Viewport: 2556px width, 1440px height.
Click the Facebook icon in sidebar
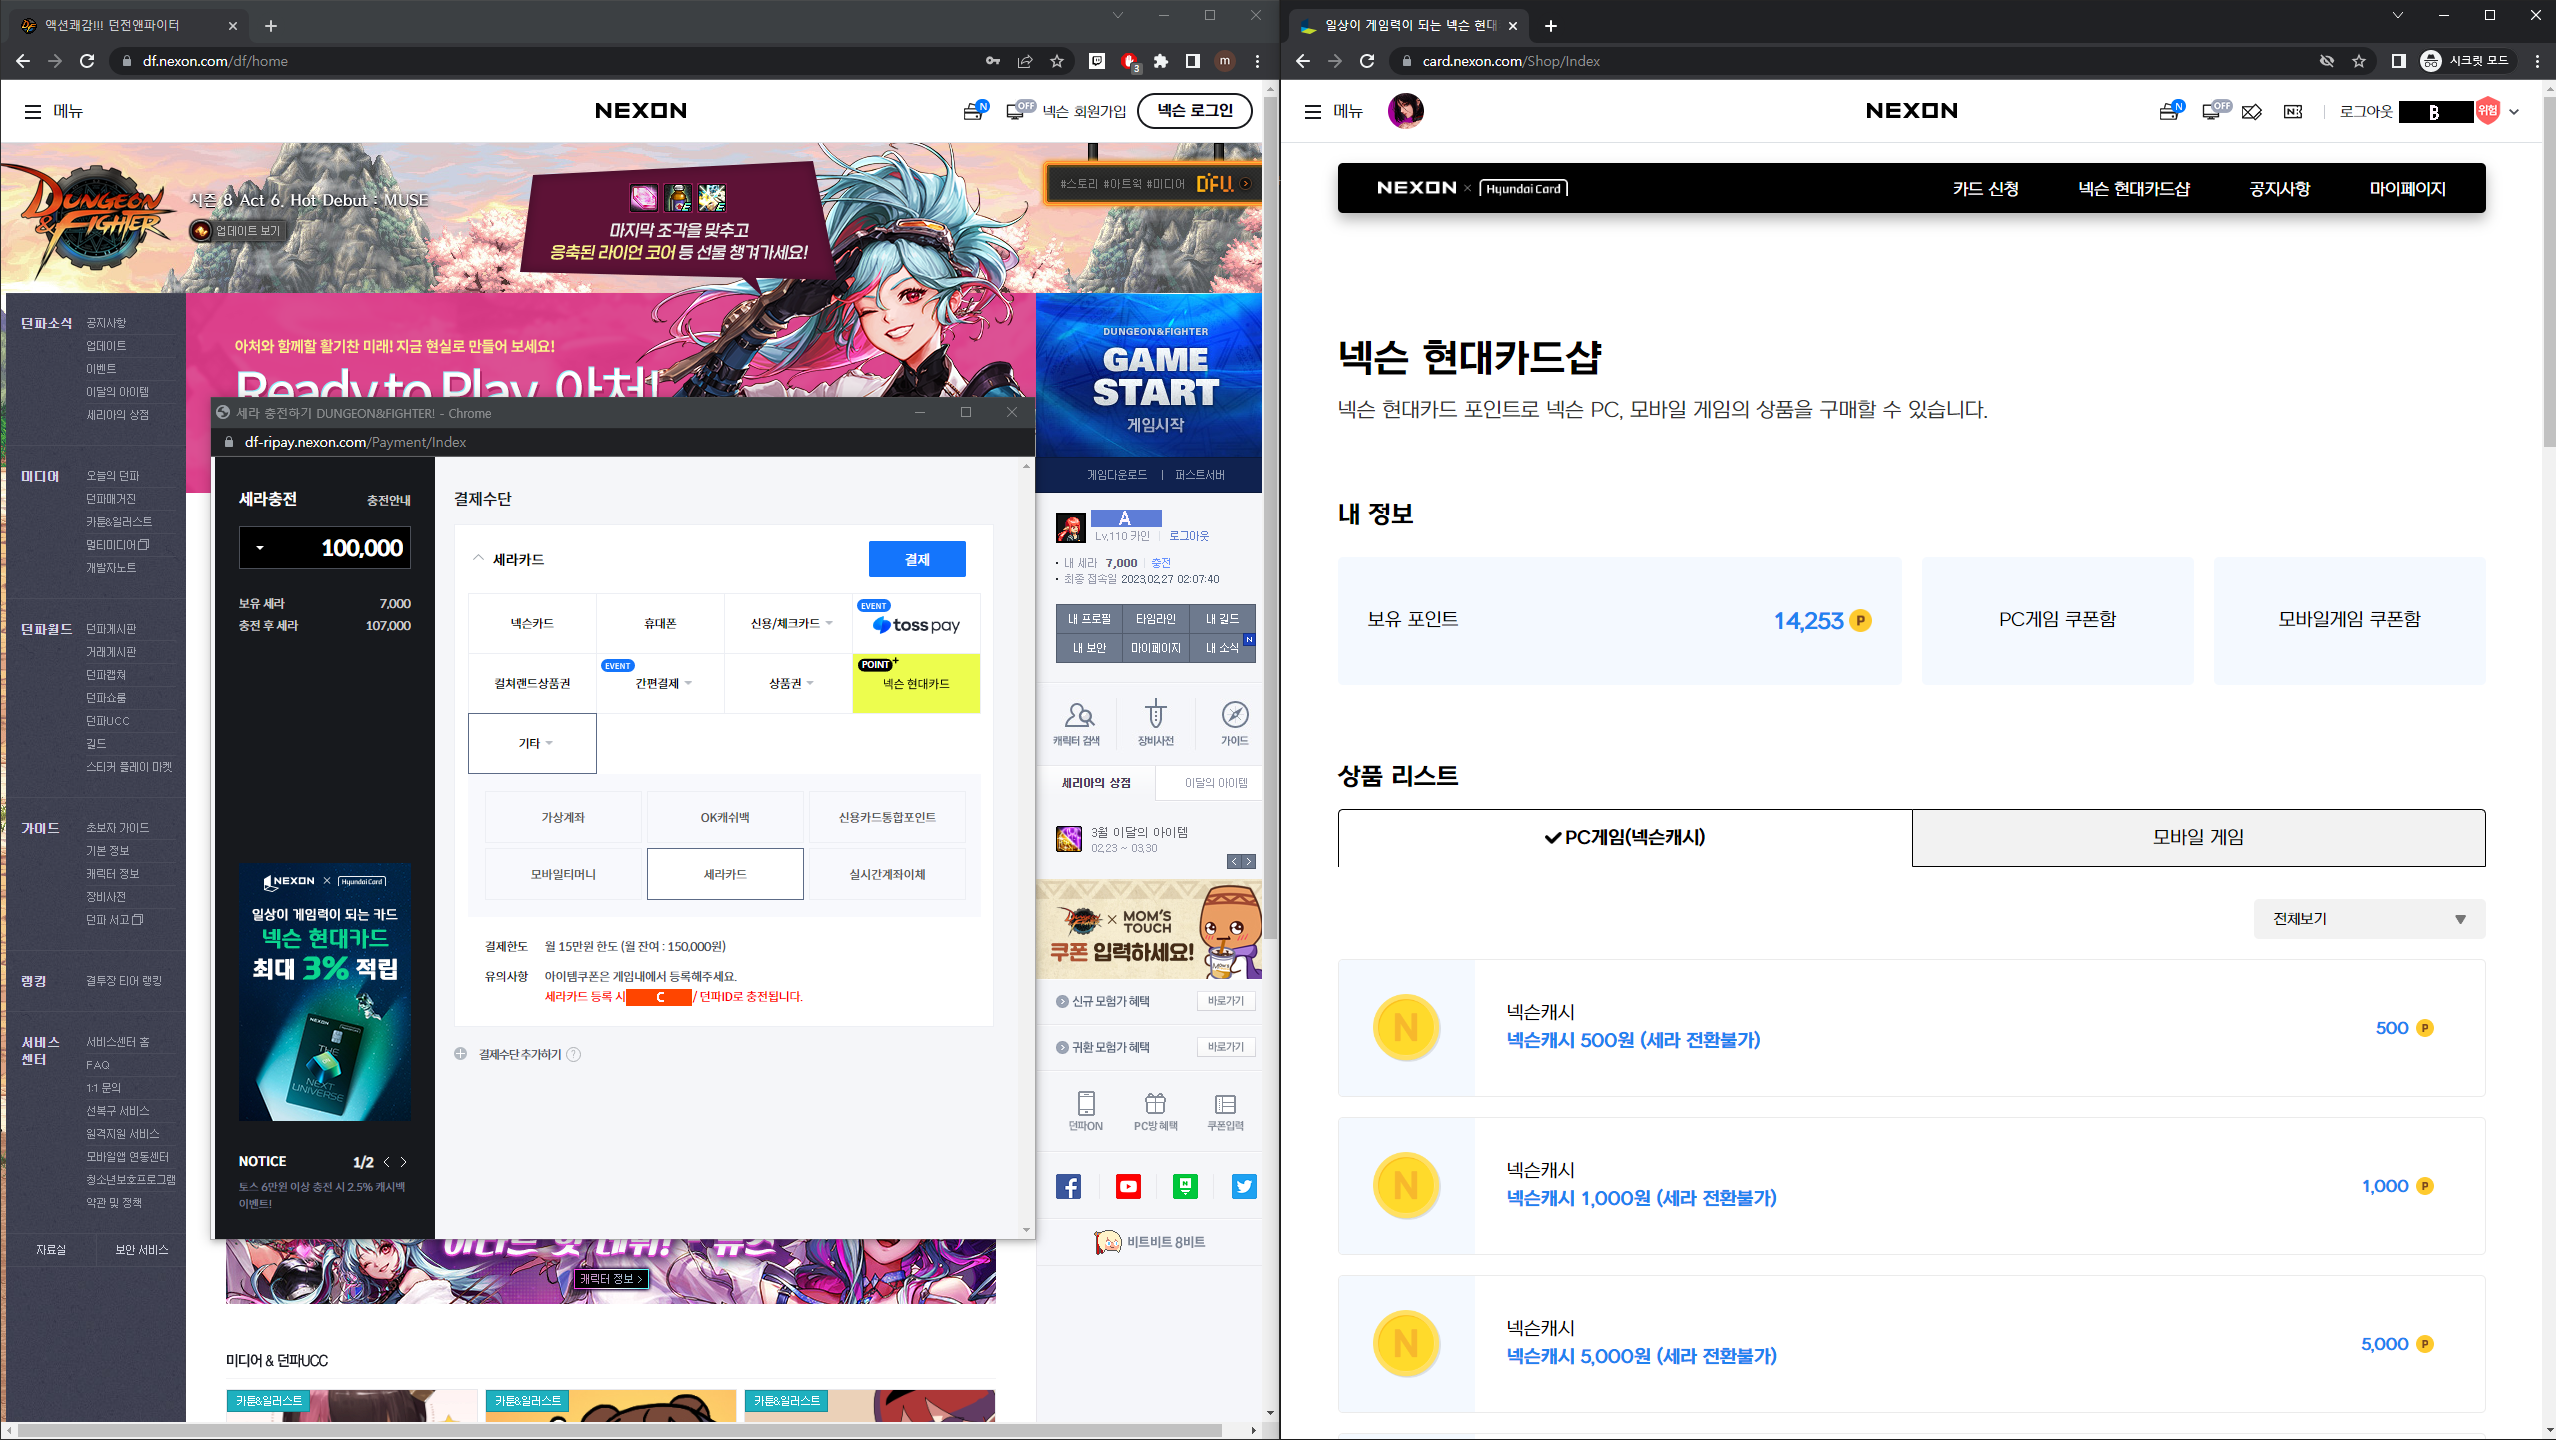click(1068, 1187)
